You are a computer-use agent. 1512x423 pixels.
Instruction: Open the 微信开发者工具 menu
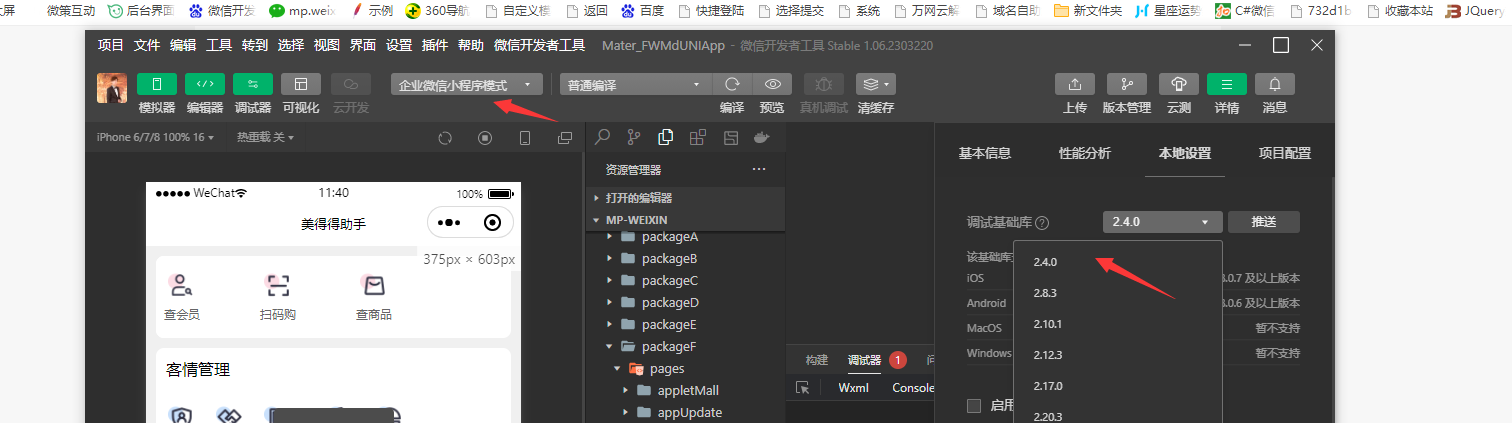540,45
